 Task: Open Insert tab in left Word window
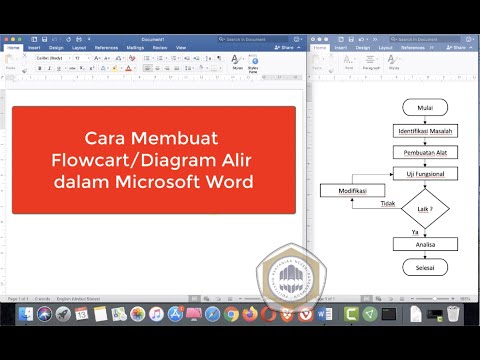tap(34, 48)
